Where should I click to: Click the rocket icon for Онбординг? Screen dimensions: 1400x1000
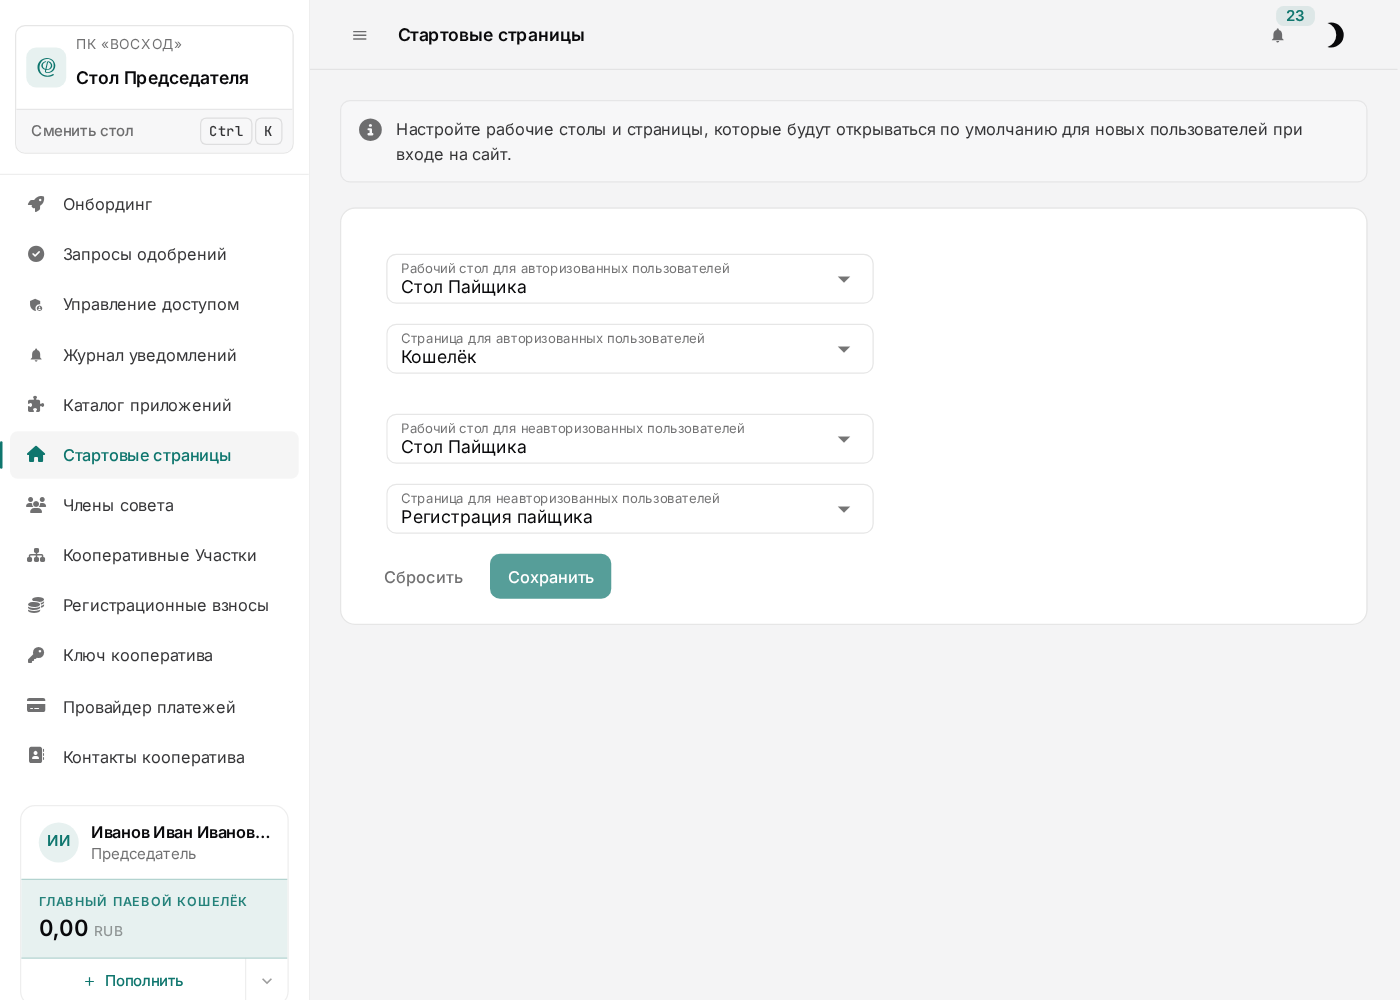(36, 204)
